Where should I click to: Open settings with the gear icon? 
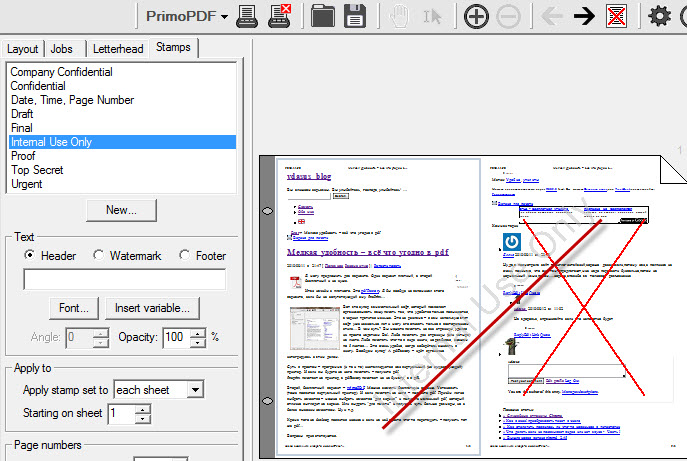tap(660, 16)
